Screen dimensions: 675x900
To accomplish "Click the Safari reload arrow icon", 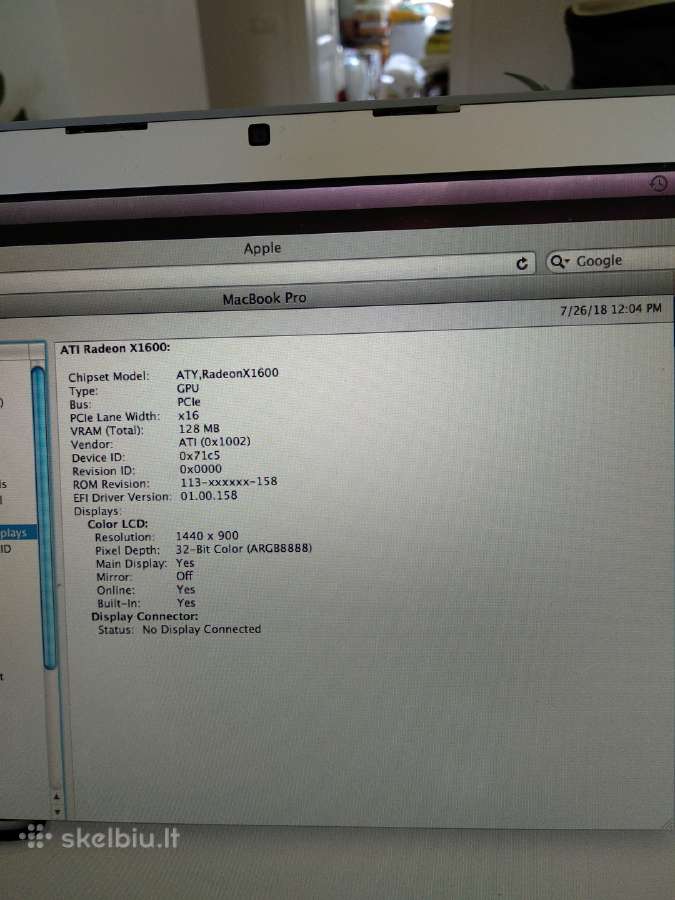I will pyautogui.click(x=522, y=263).
